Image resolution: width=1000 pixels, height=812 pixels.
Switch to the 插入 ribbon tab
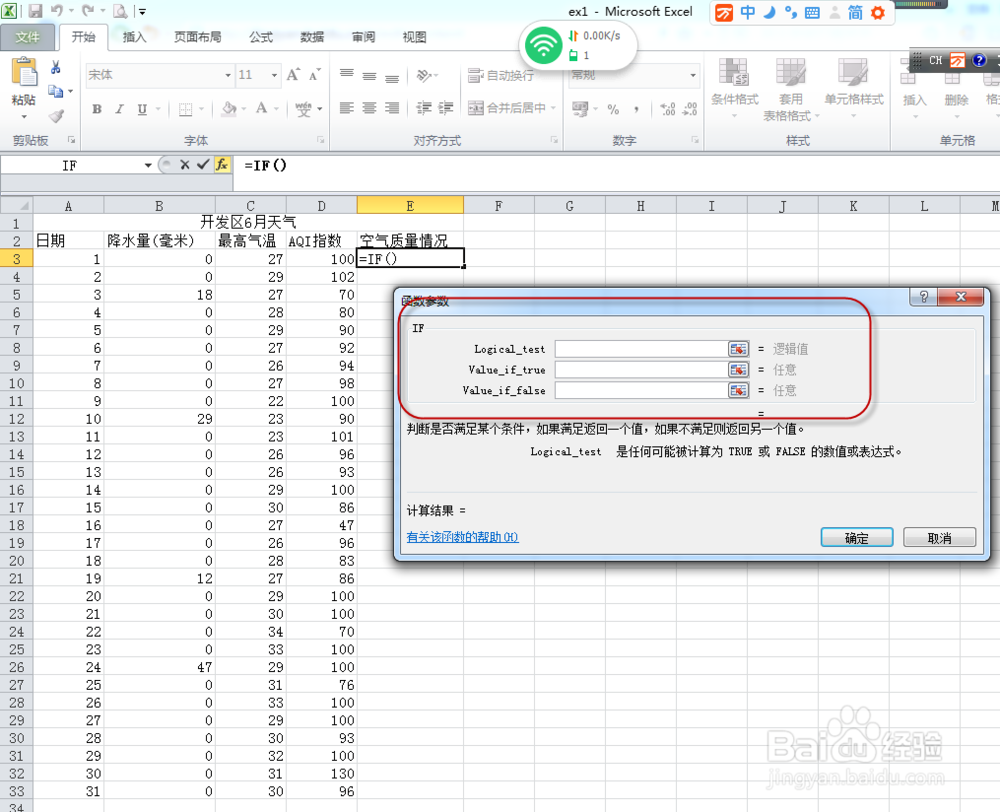(x=134, y=37)
